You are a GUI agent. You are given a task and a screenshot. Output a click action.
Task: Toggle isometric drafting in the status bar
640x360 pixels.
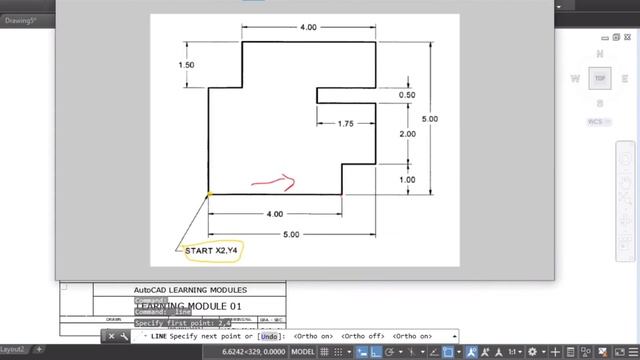point(411,352)
